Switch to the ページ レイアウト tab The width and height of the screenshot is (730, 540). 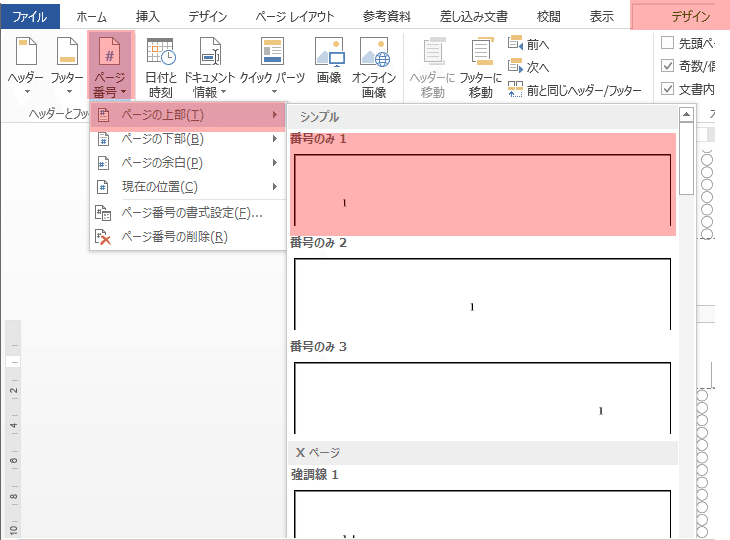[295, 17]
